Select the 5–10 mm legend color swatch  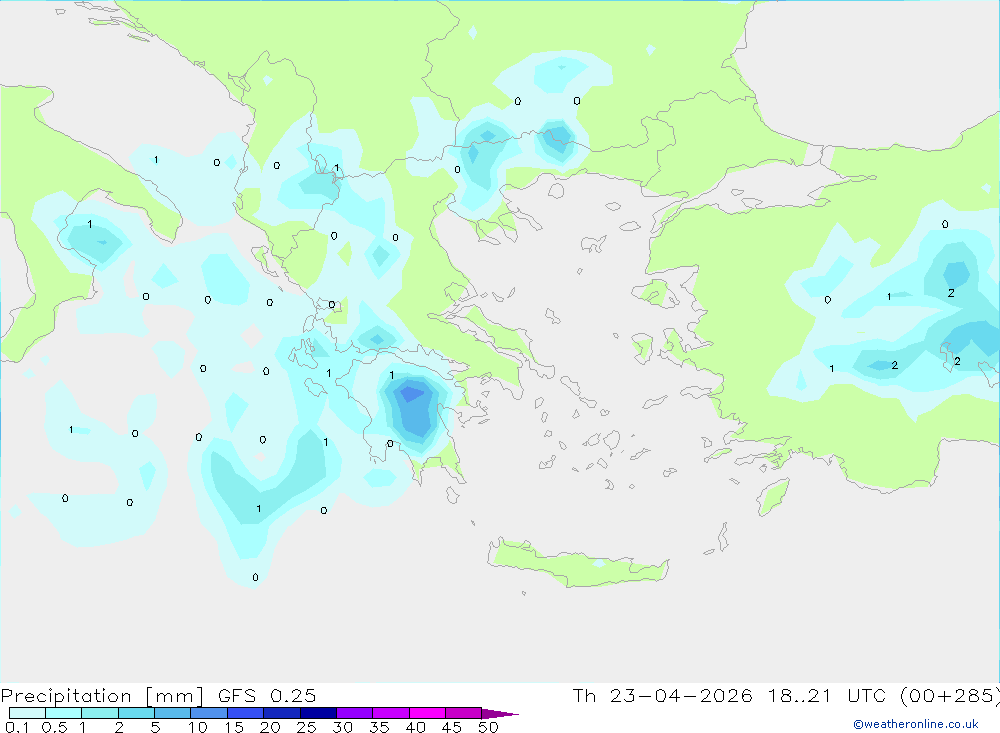pyautogui.click(x=173, y=713)
